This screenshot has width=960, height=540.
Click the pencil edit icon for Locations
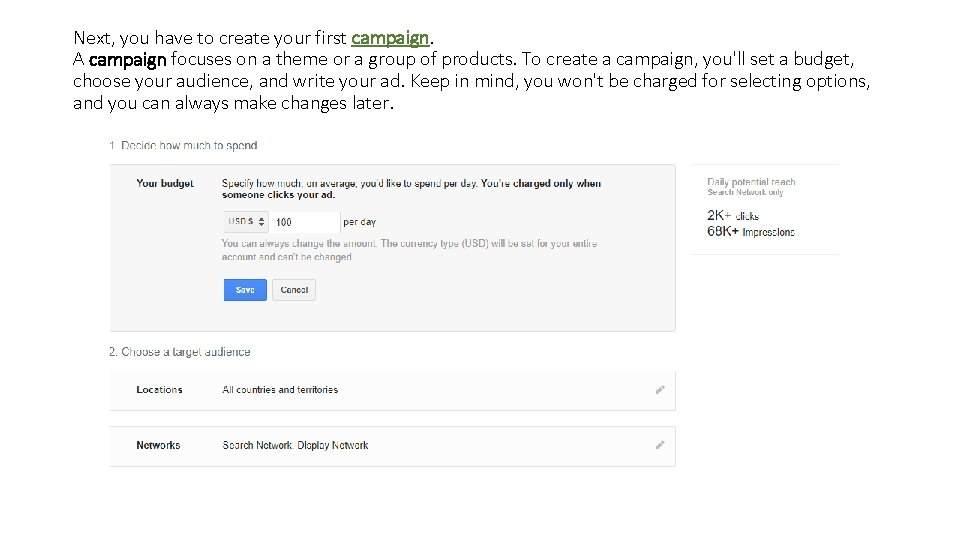coord(660,390)
